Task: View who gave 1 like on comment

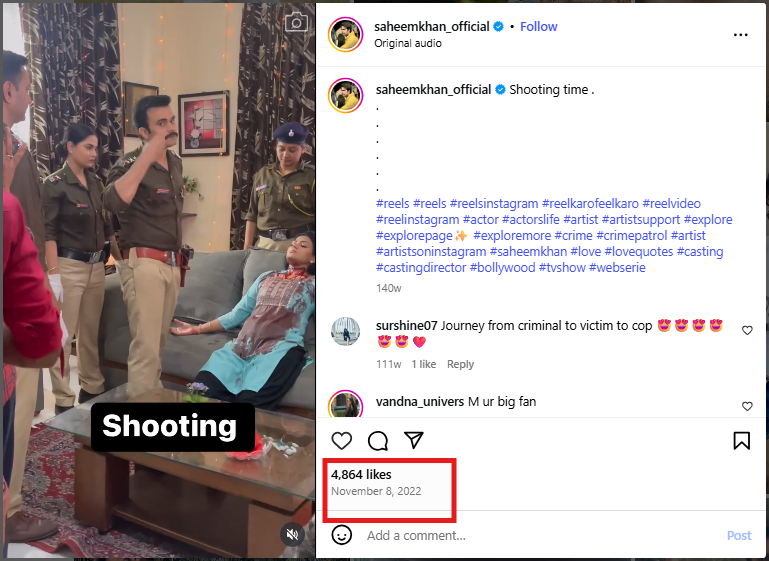Action: coord(423,364)
